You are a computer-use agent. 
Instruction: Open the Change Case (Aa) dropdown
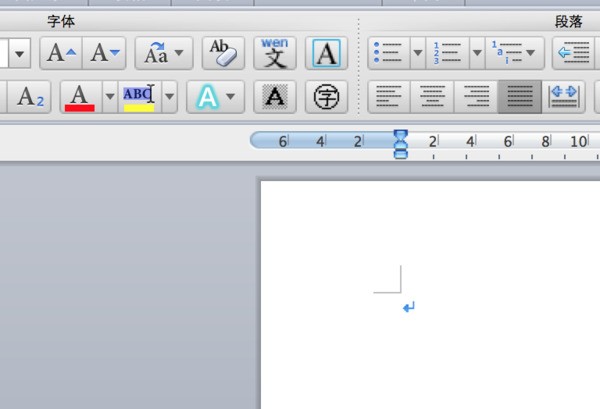click(164, 53)
